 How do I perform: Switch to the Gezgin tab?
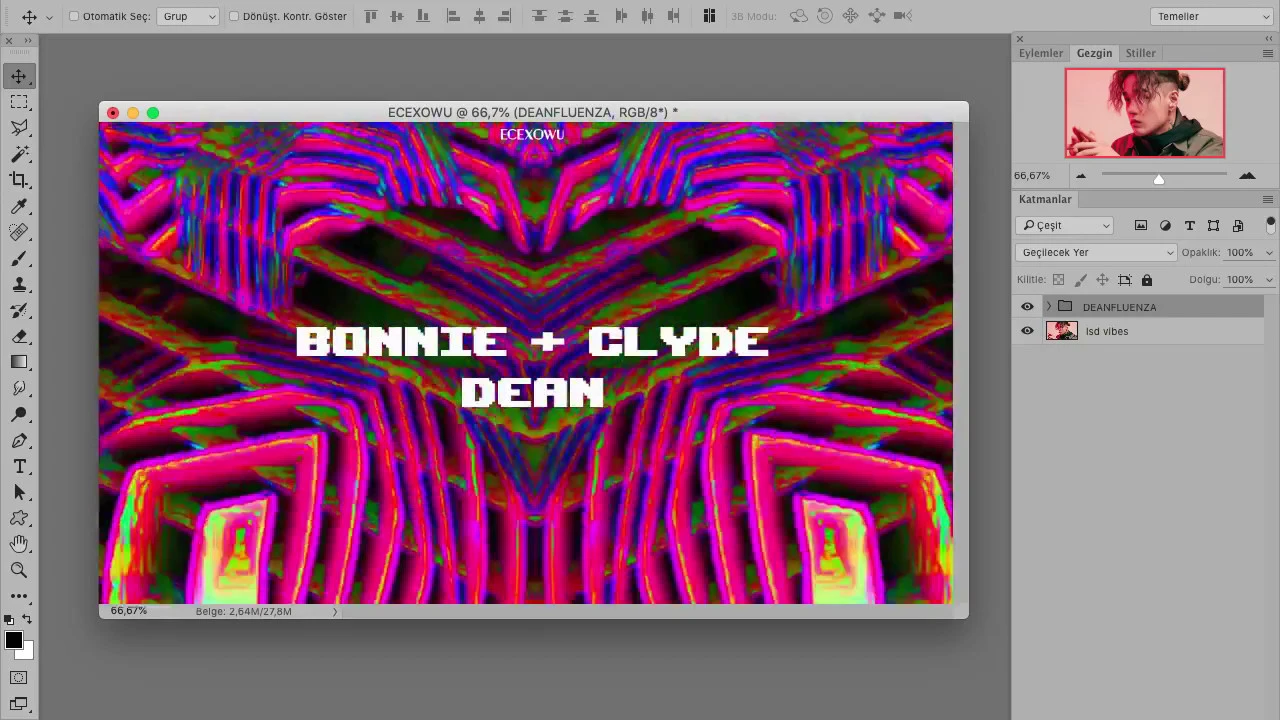point(1094,53)
